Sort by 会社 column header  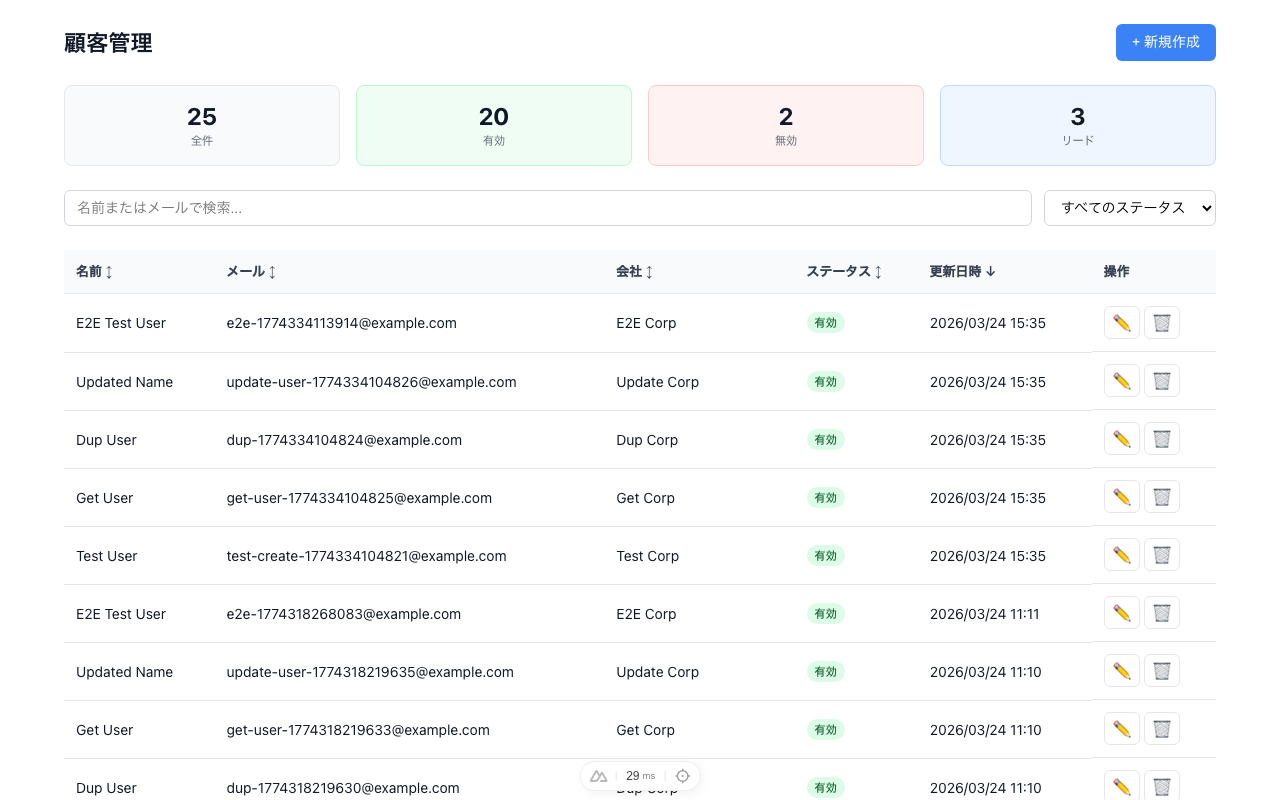pyautogui.click(x=634, y=271)
